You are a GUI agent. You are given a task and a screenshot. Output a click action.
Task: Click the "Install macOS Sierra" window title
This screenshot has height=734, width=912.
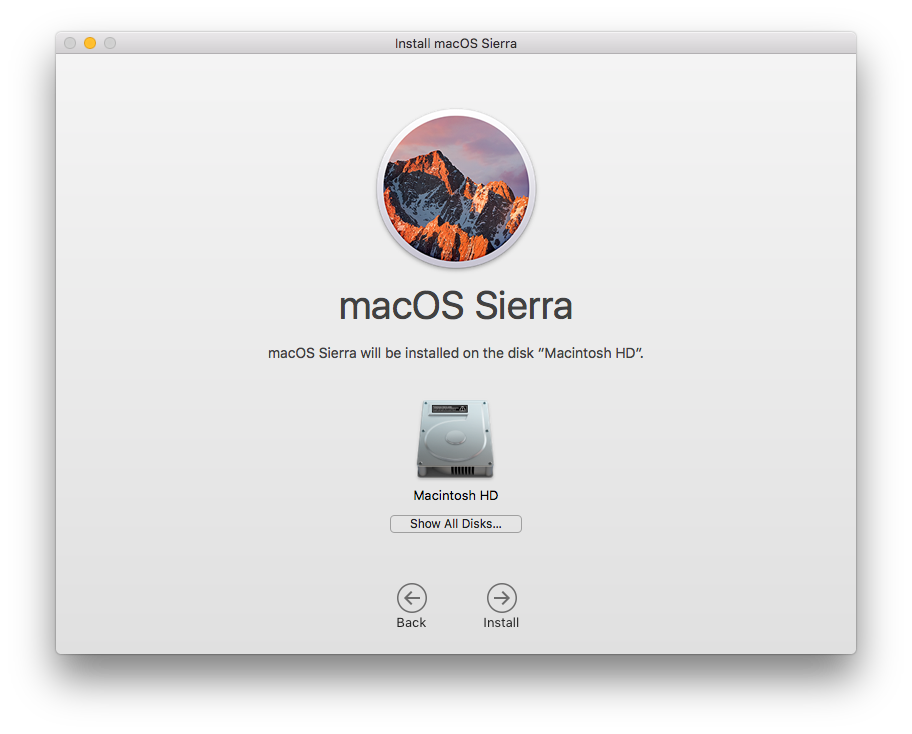456,44
